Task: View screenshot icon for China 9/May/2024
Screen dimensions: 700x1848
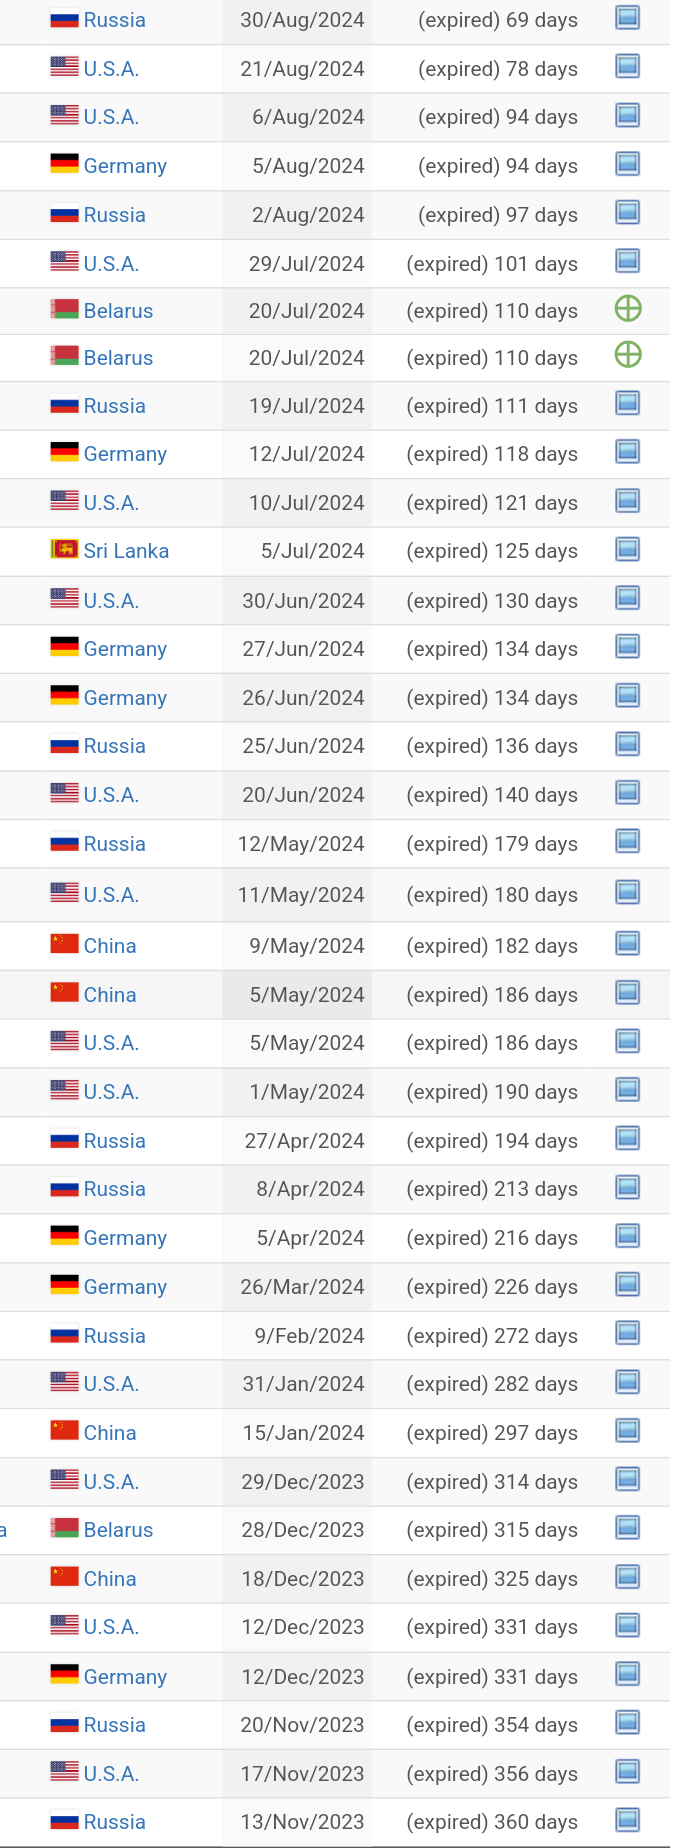Action: (x=627, y=944)
